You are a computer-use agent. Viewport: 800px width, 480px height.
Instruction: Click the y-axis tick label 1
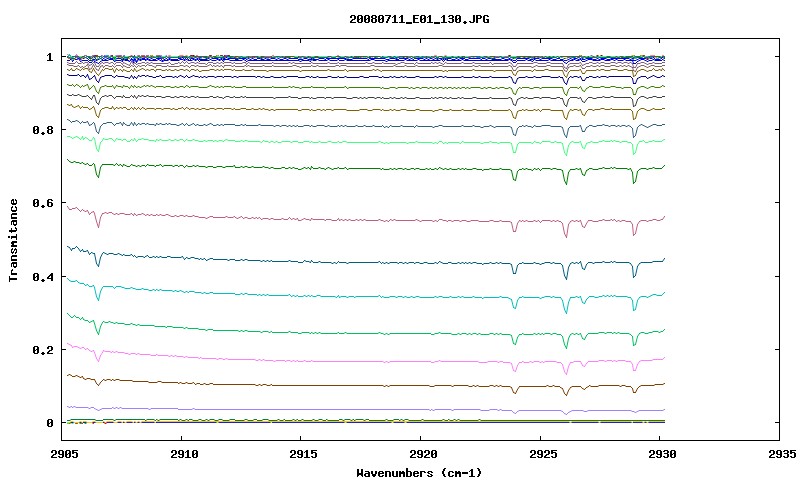[x=49, y=57]
